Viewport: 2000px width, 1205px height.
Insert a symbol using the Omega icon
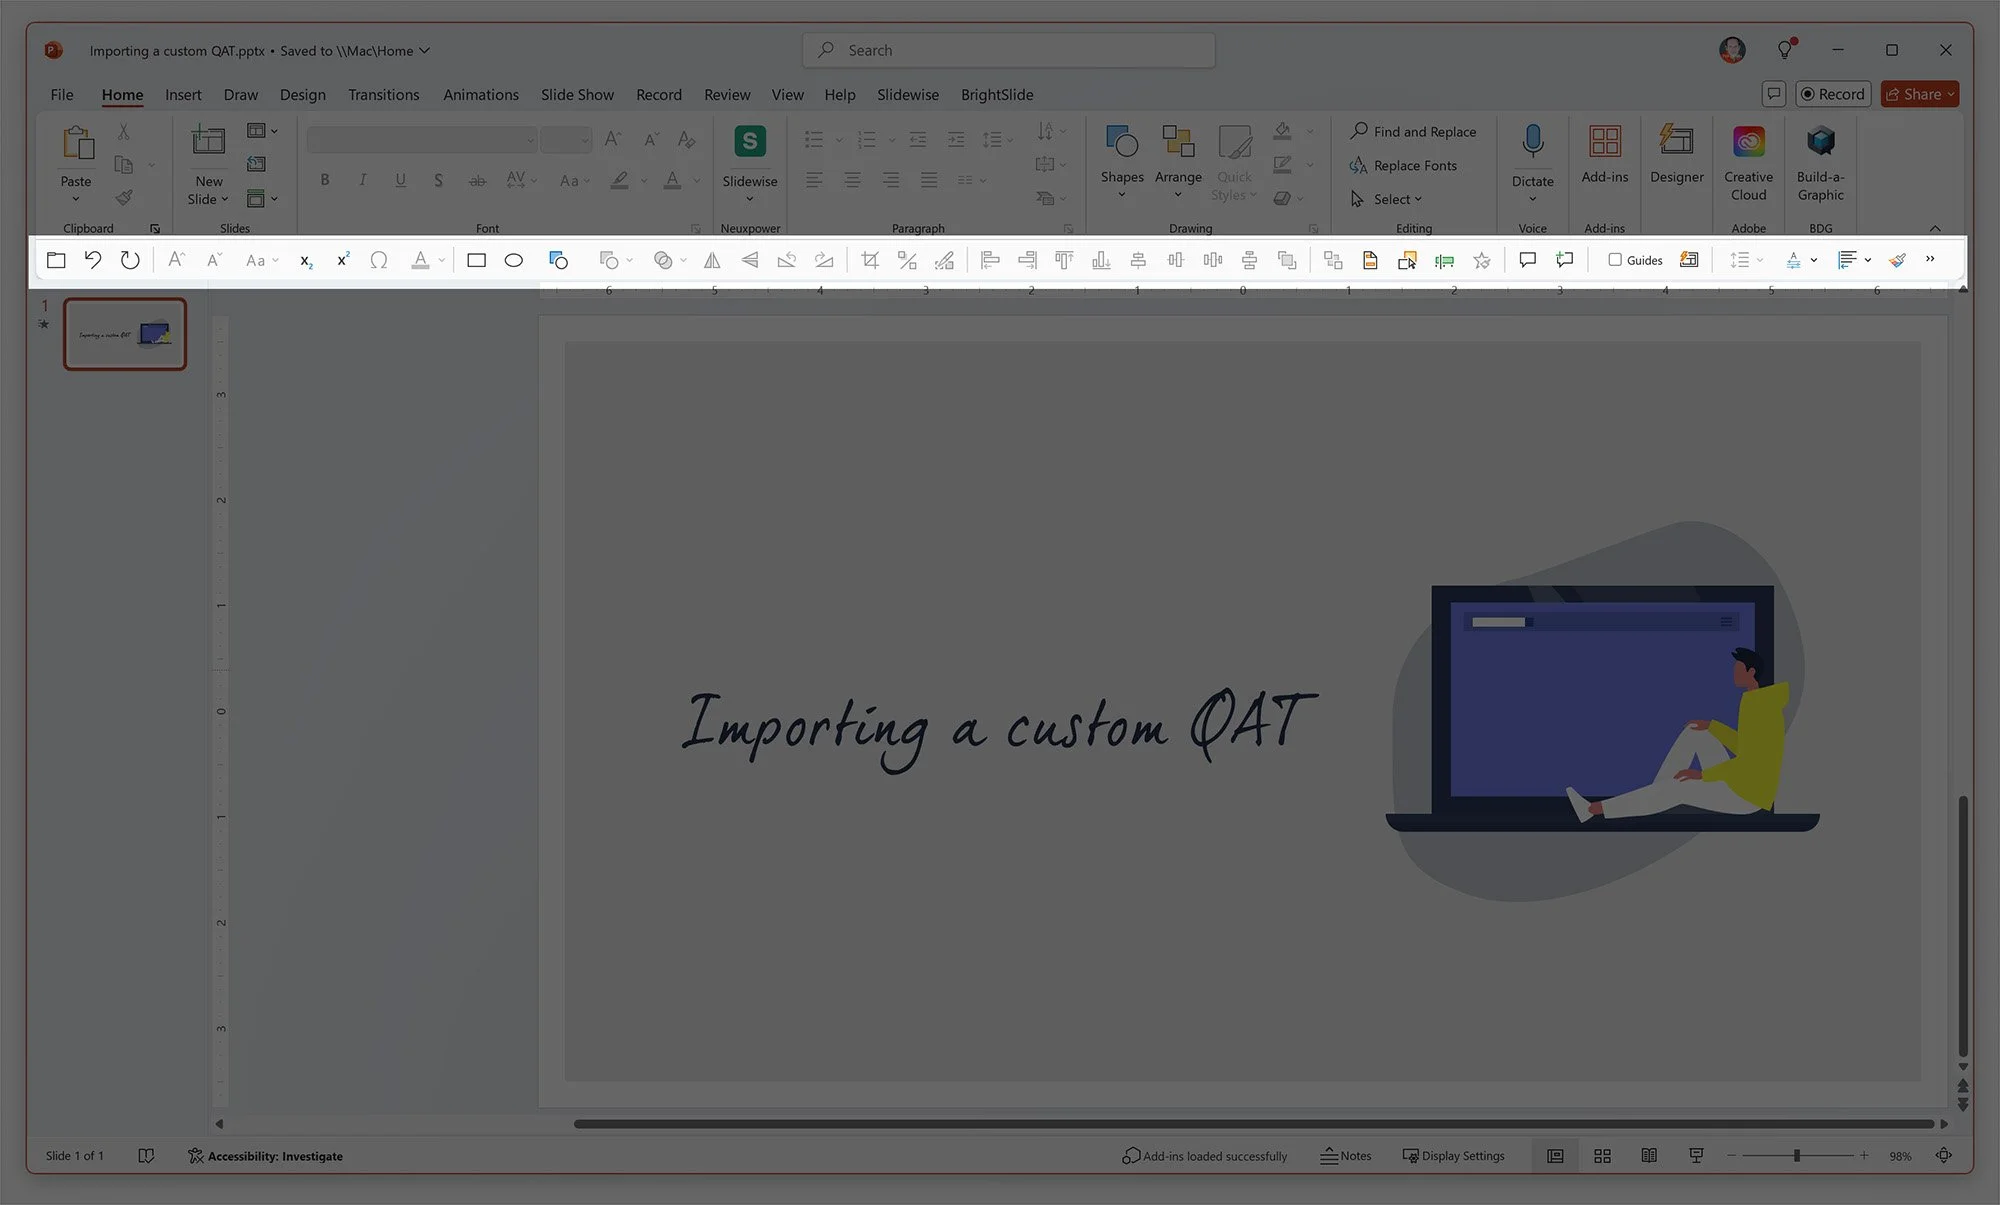tap(379, 260)
